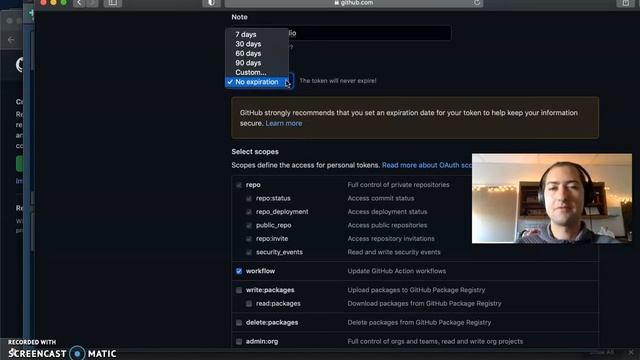640x360 pixels.
Task: Check the delete:packages scope
Action: (x=239, y=322)
